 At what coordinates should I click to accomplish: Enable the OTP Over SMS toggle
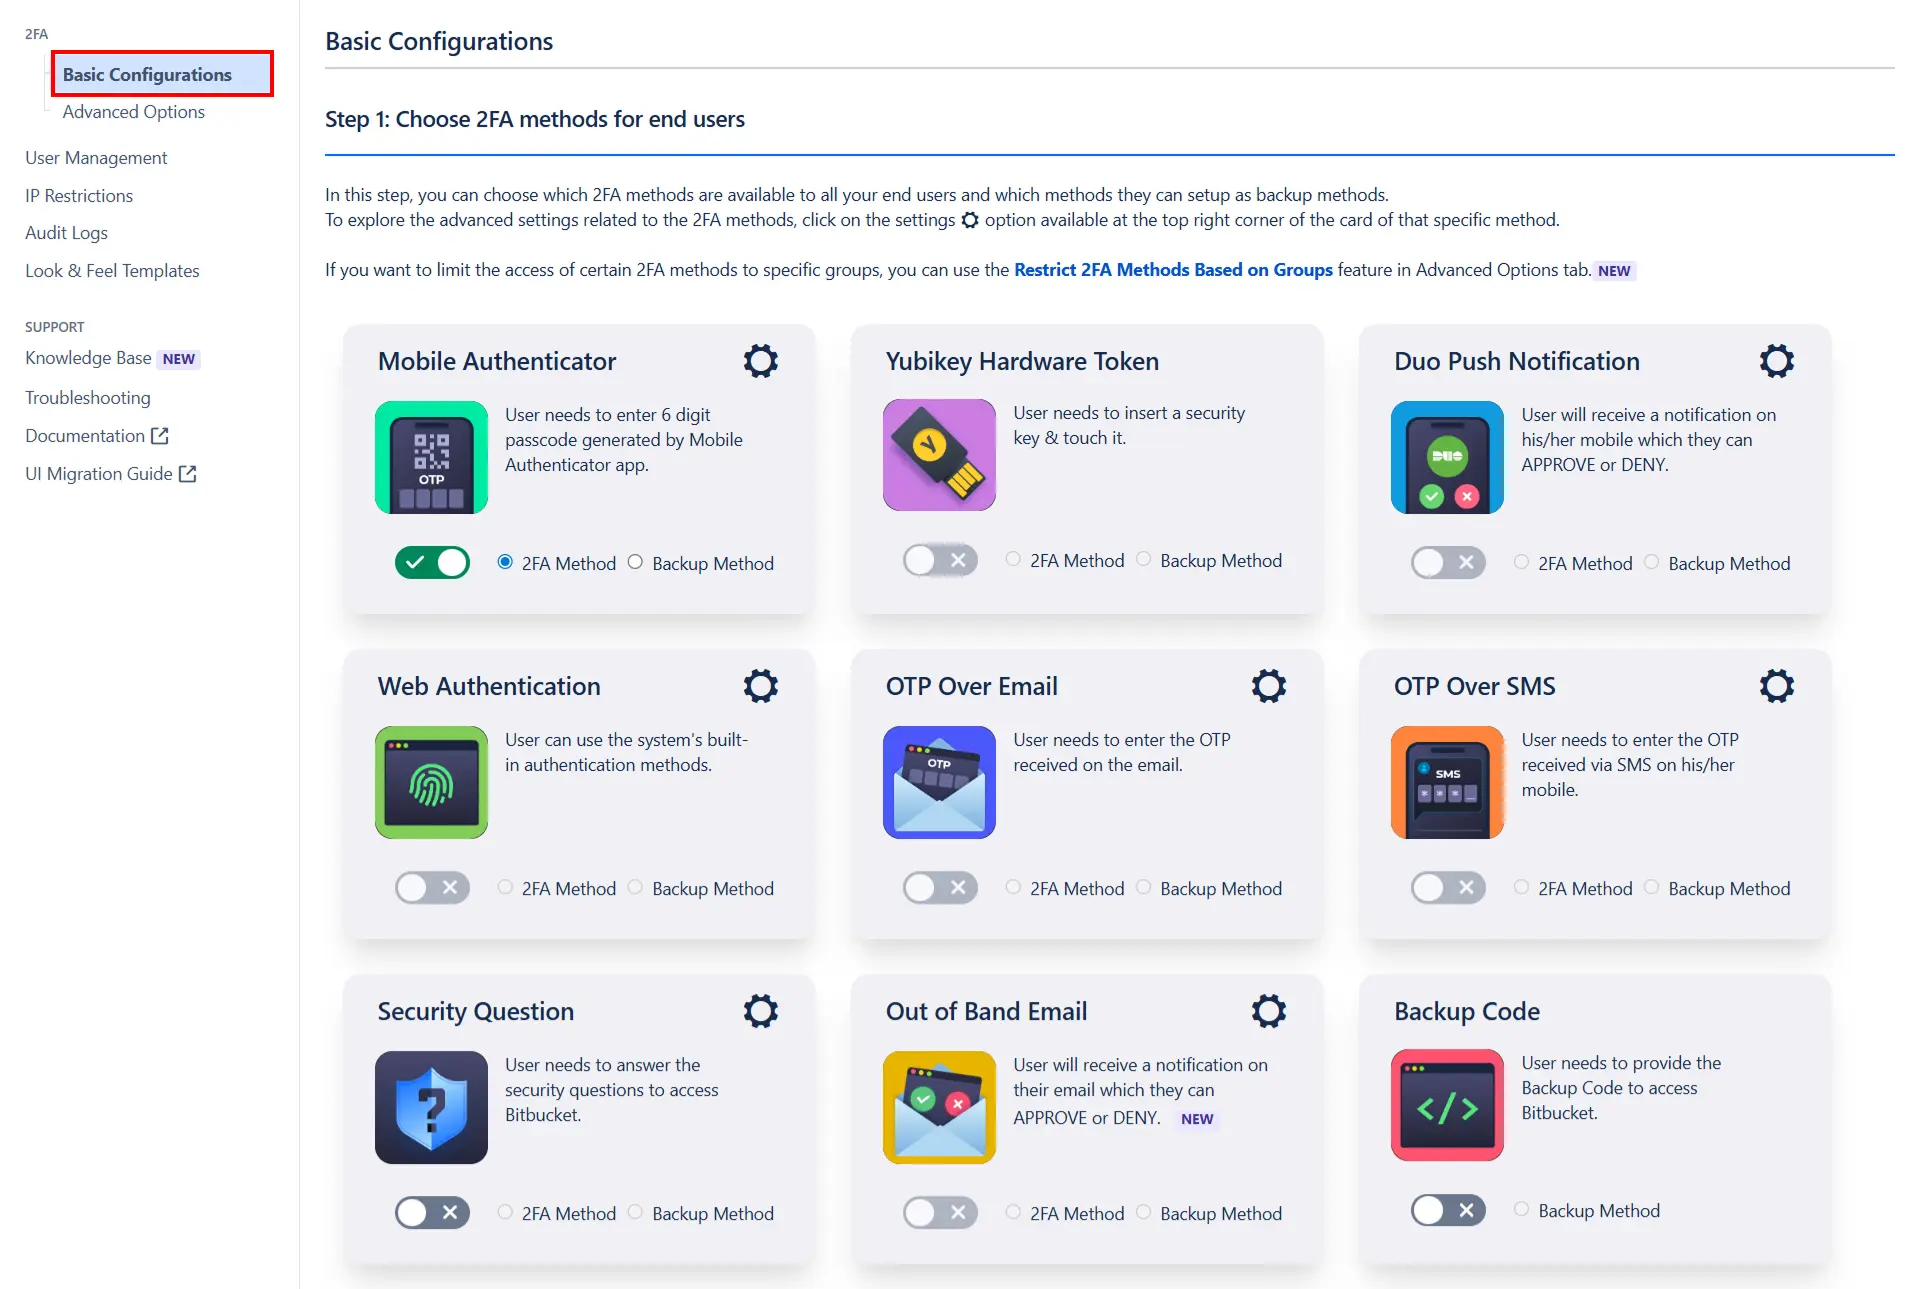point(1447,887)
